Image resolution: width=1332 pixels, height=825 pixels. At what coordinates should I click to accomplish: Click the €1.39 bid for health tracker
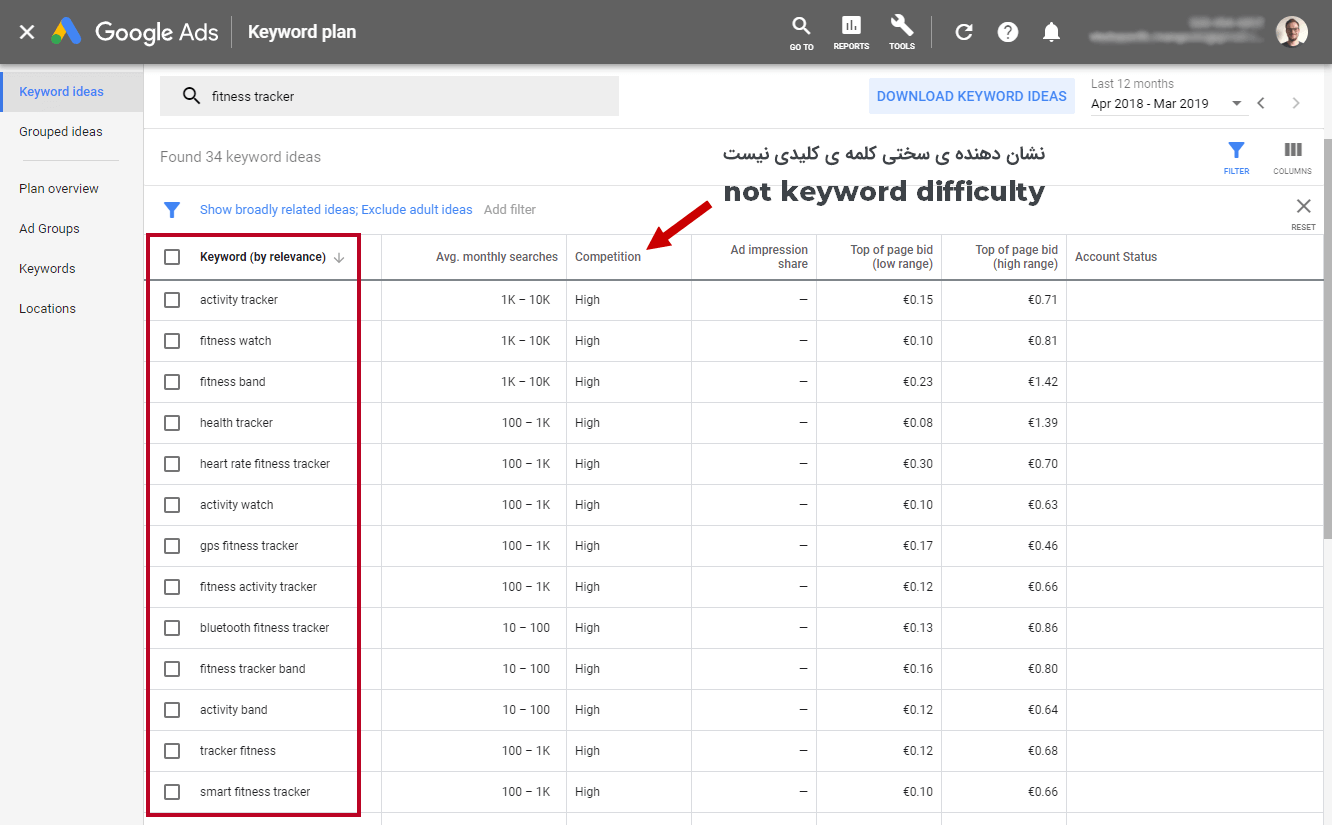point(1043,423)
